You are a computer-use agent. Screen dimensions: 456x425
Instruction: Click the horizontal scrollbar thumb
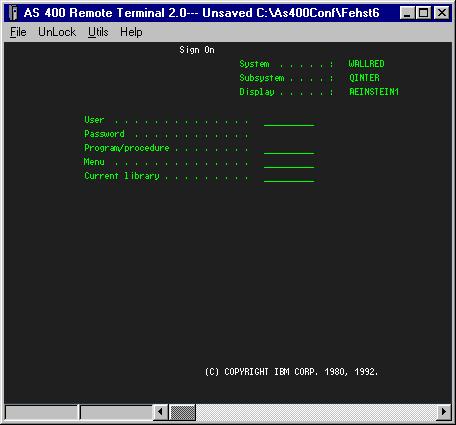[182, 412]
